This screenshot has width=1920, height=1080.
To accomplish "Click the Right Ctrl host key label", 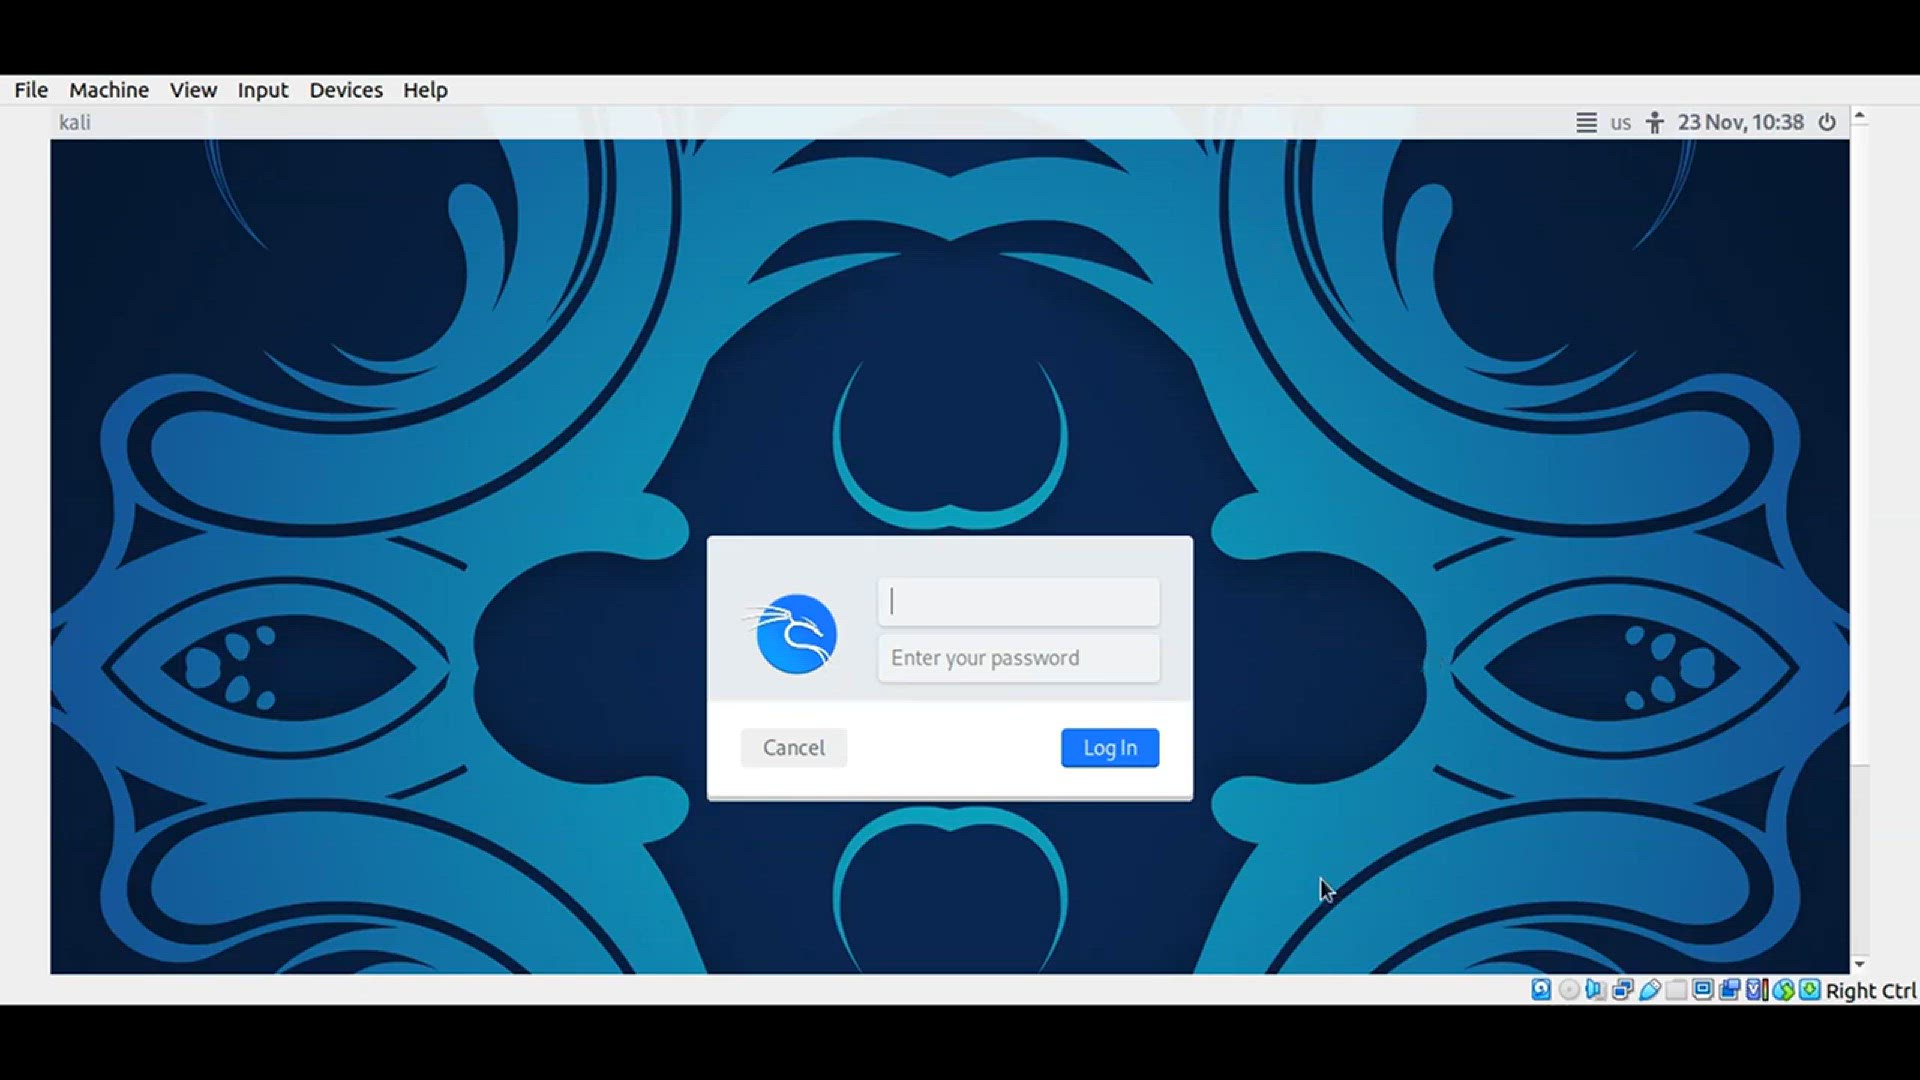I will point(1871,991).
